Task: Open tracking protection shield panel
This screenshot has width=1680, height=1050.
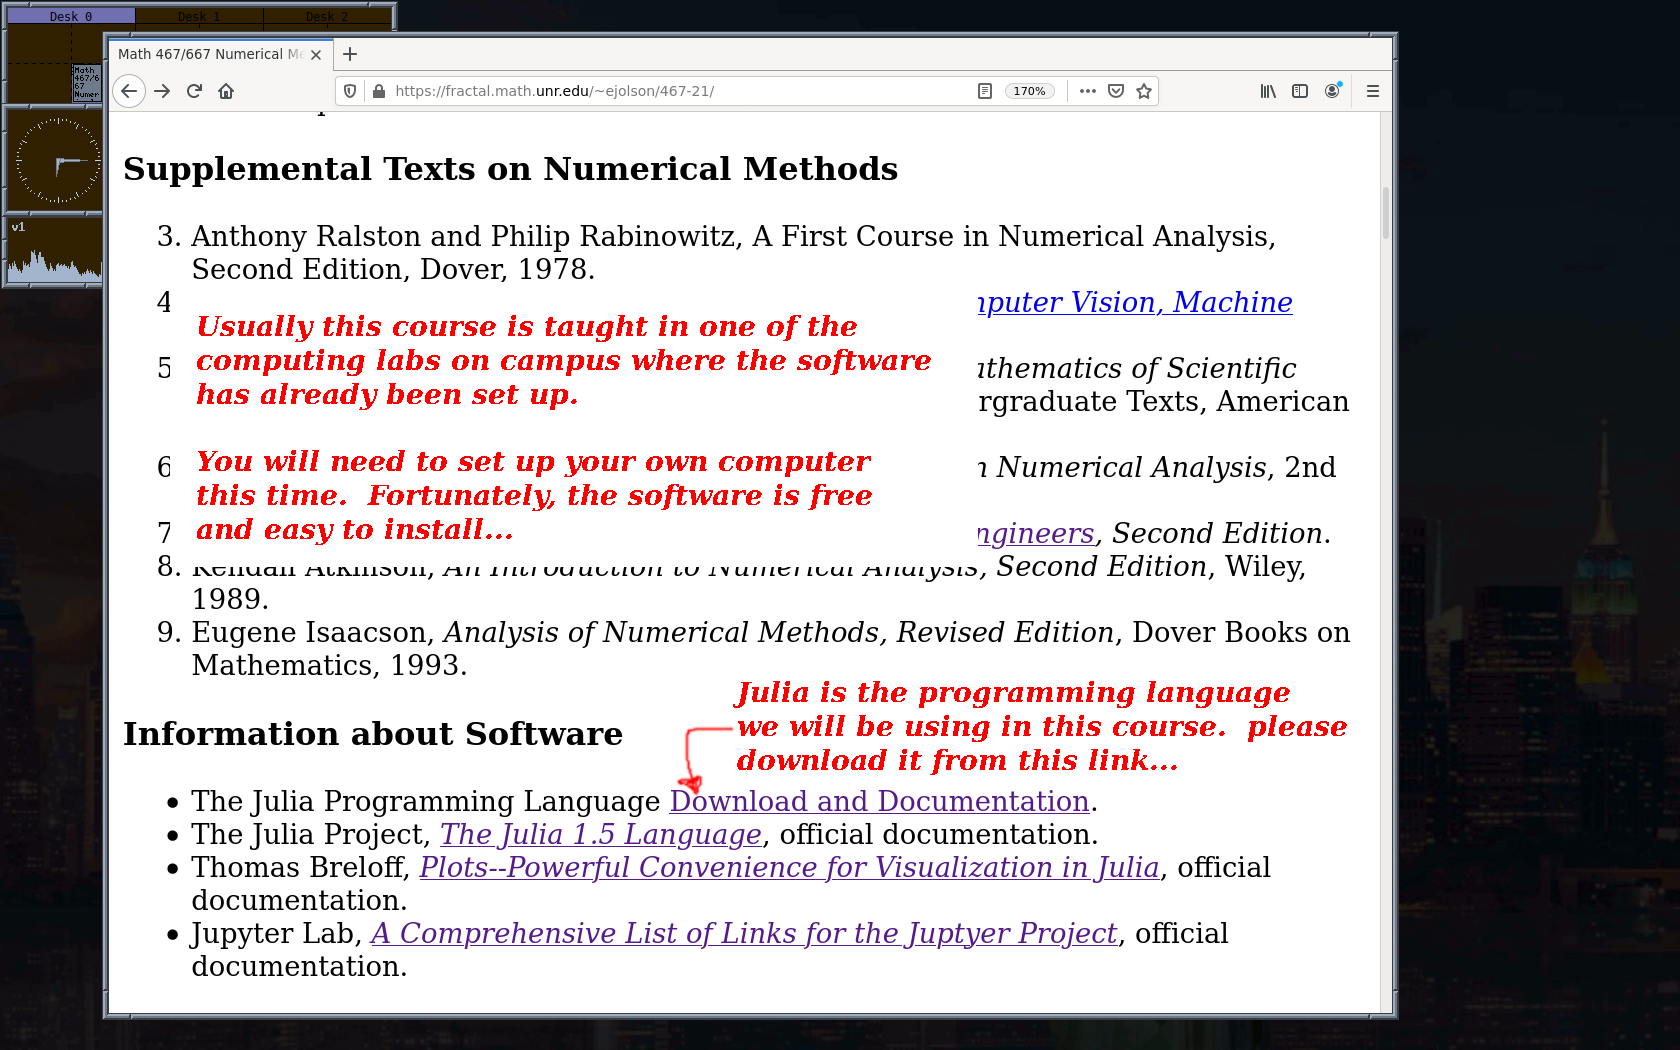Action: [x=350, y=91]
